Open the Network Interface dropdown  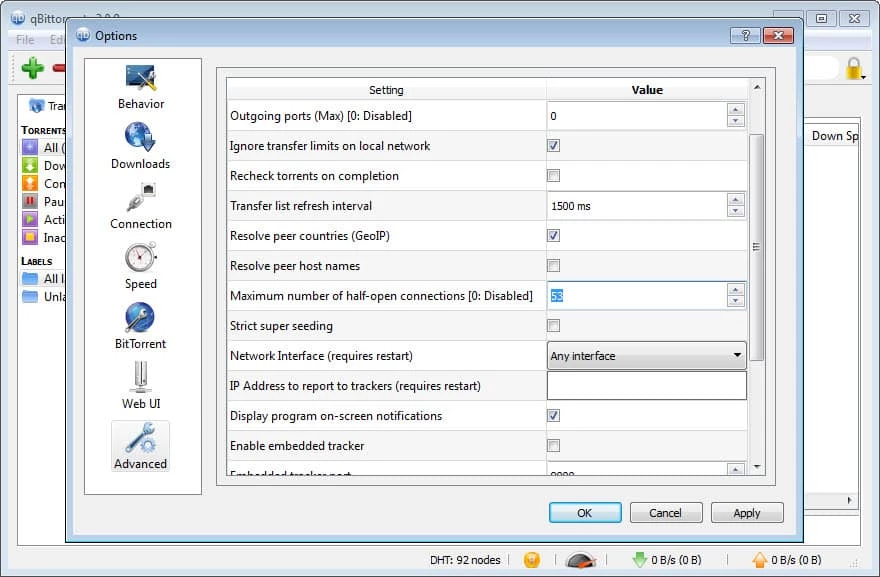click(647, 356)
